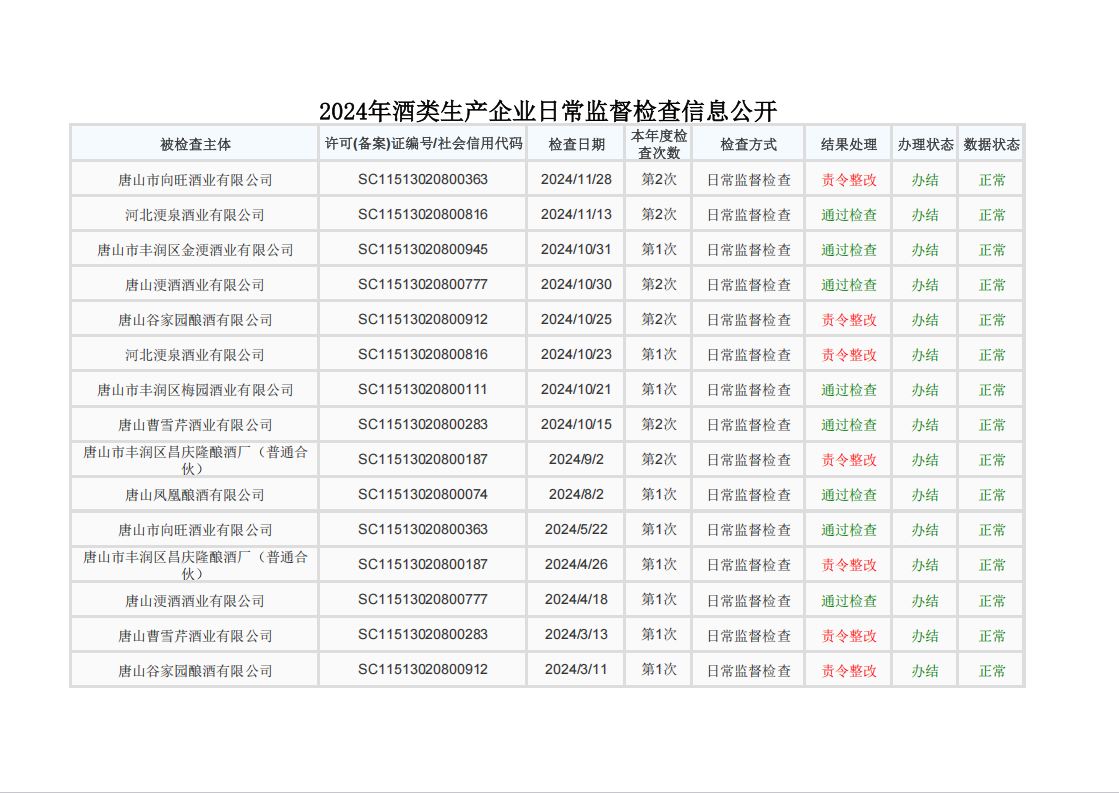
Task: Click the 检查方式 column header
Action: 748,144
